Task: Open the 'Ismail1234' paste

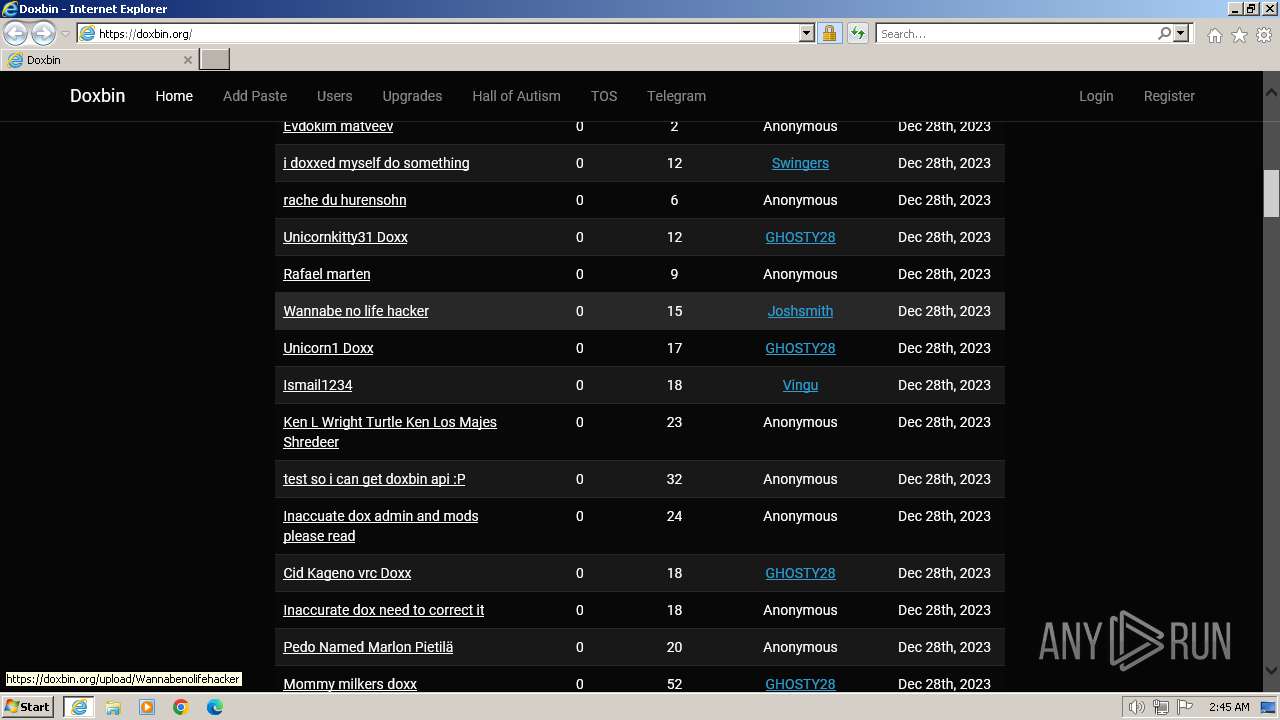Action: (318, 385)
